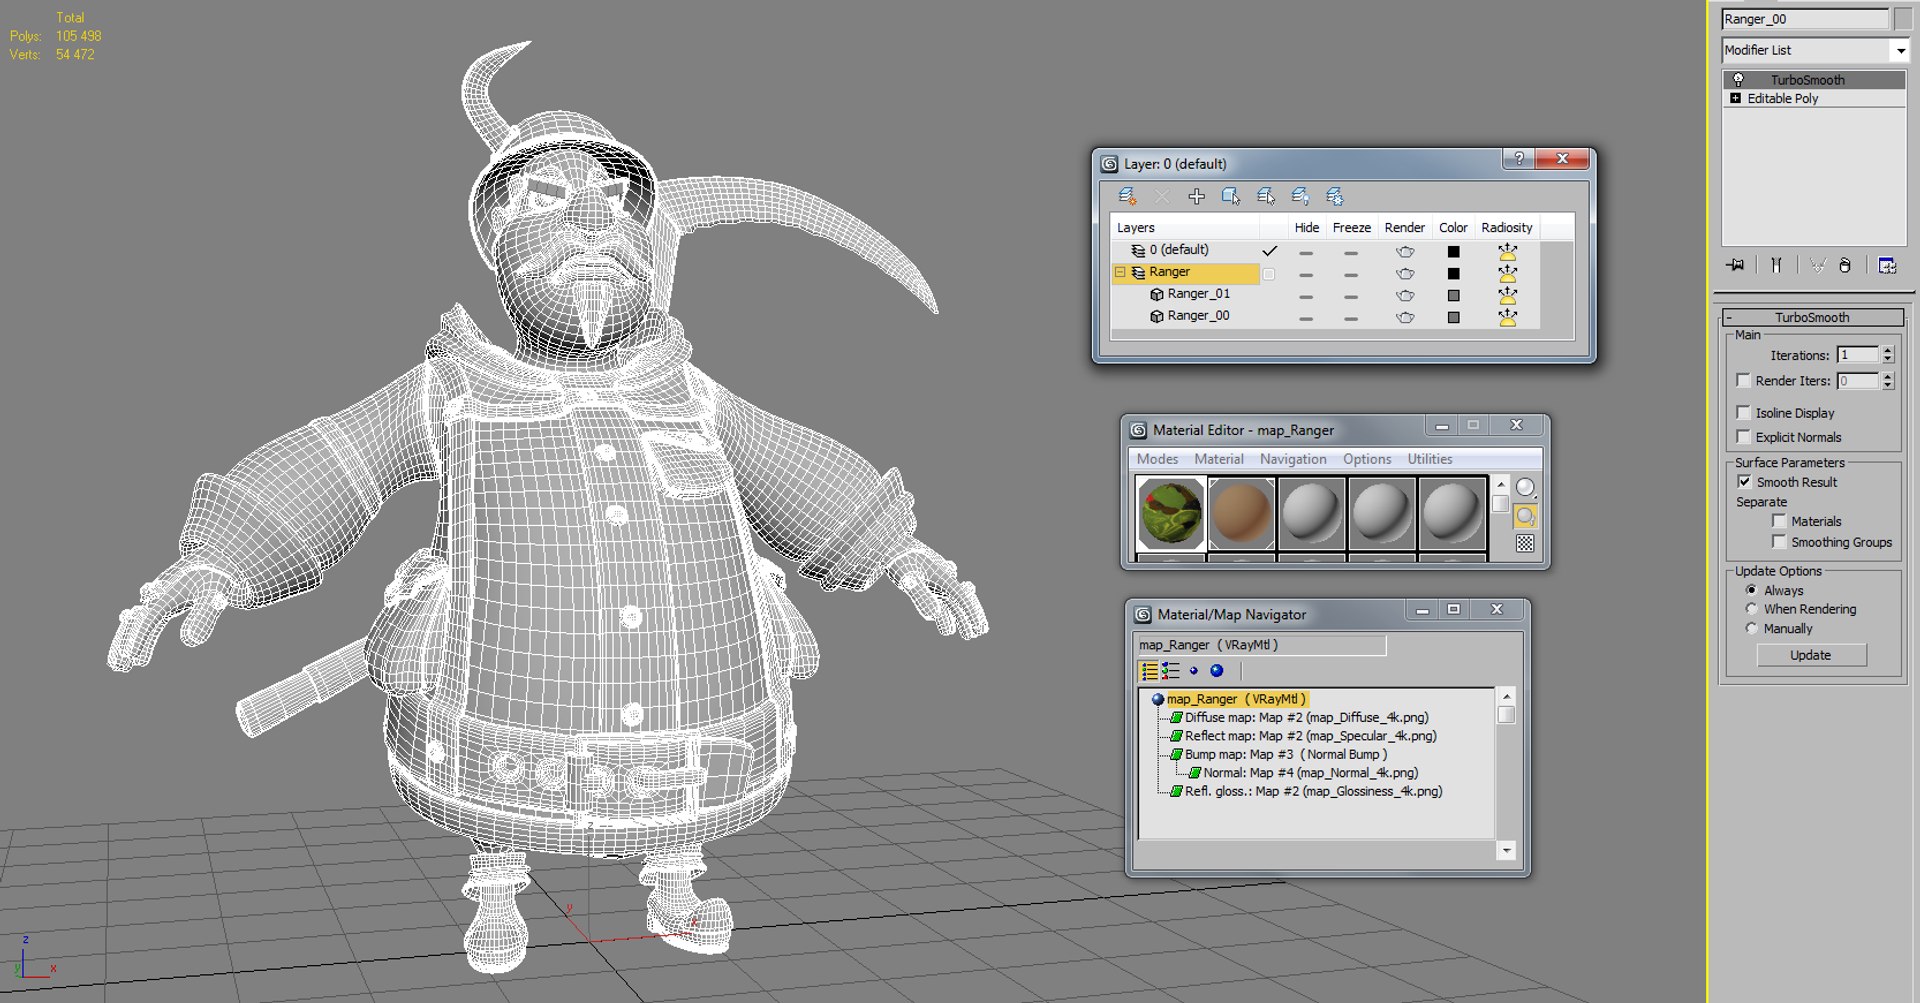Select Refl. gloss. Glossiness map entry
This screenshot has height=1003, width=1920.
click(1307, 791)
